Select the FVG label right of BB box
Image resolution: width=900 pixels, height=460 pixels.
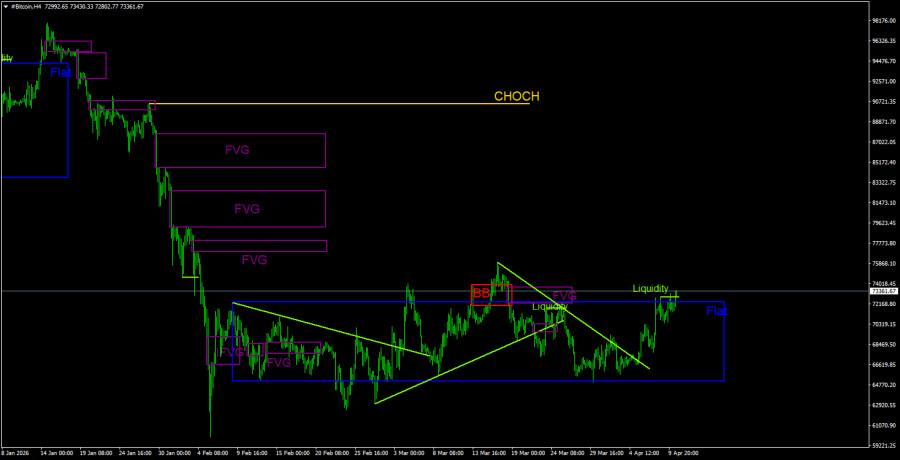coord(564,296)
